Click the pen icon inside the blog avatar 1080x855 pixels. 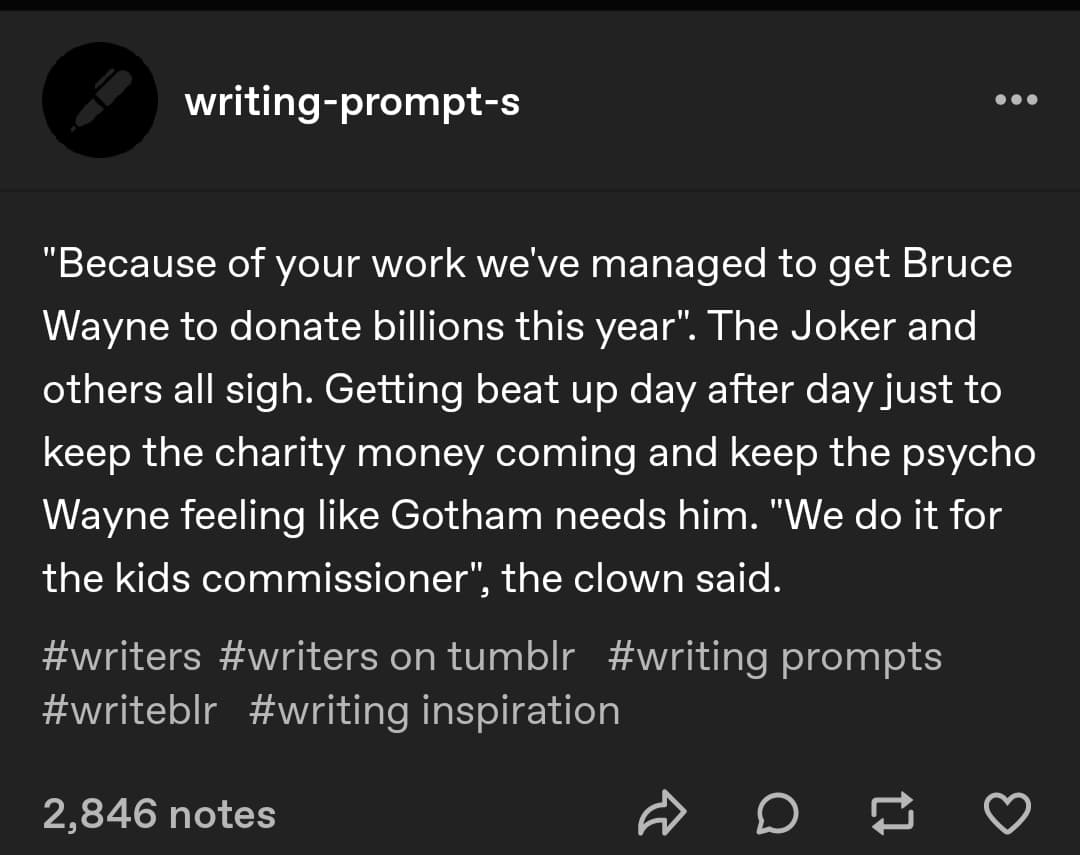coord(99,99)
